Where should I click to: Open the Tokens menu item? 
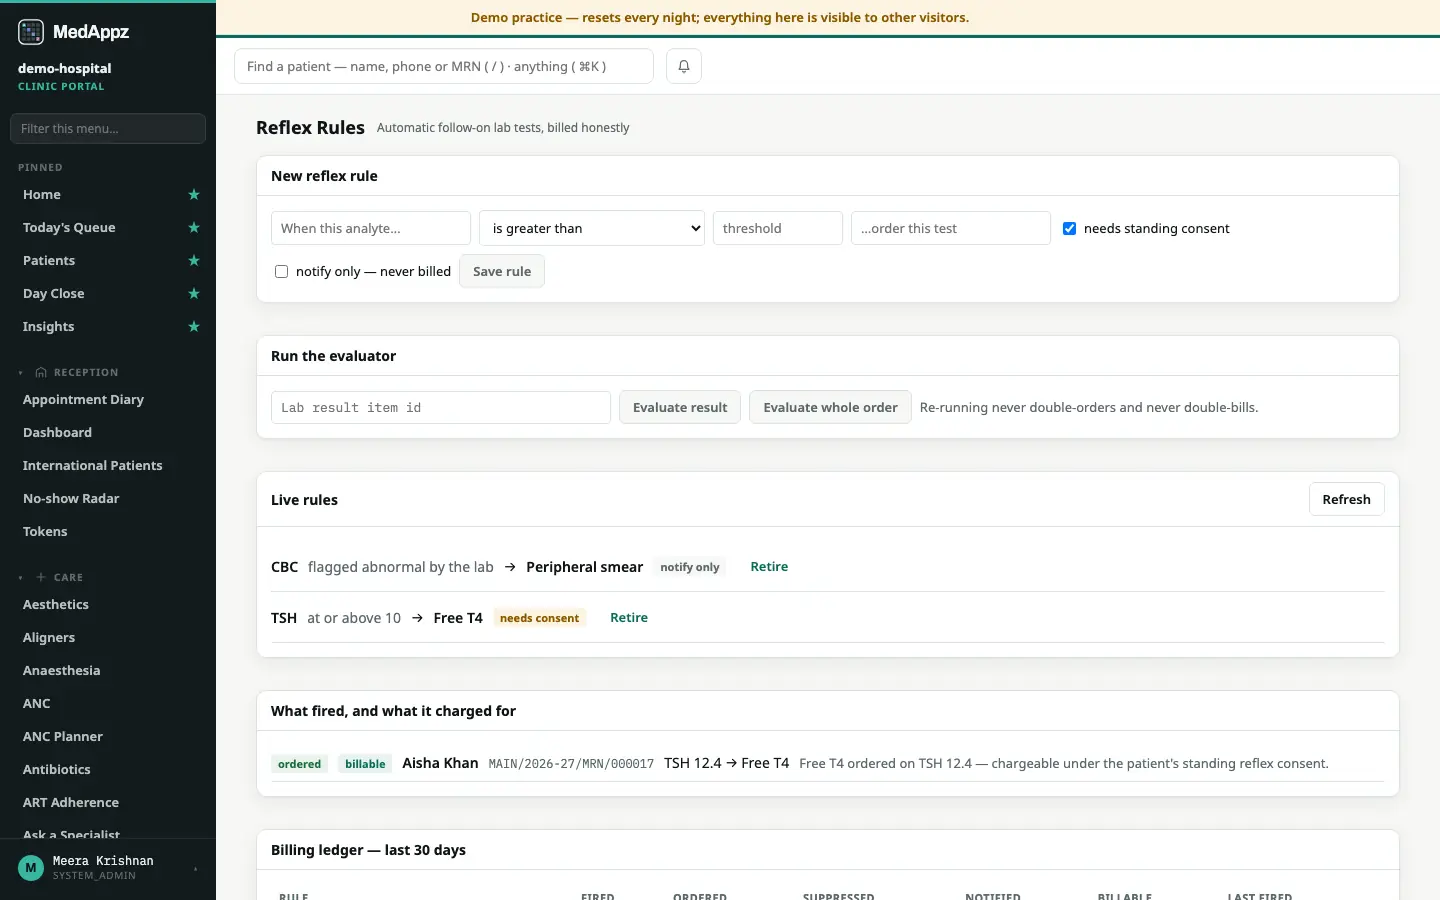pos(45,532)
